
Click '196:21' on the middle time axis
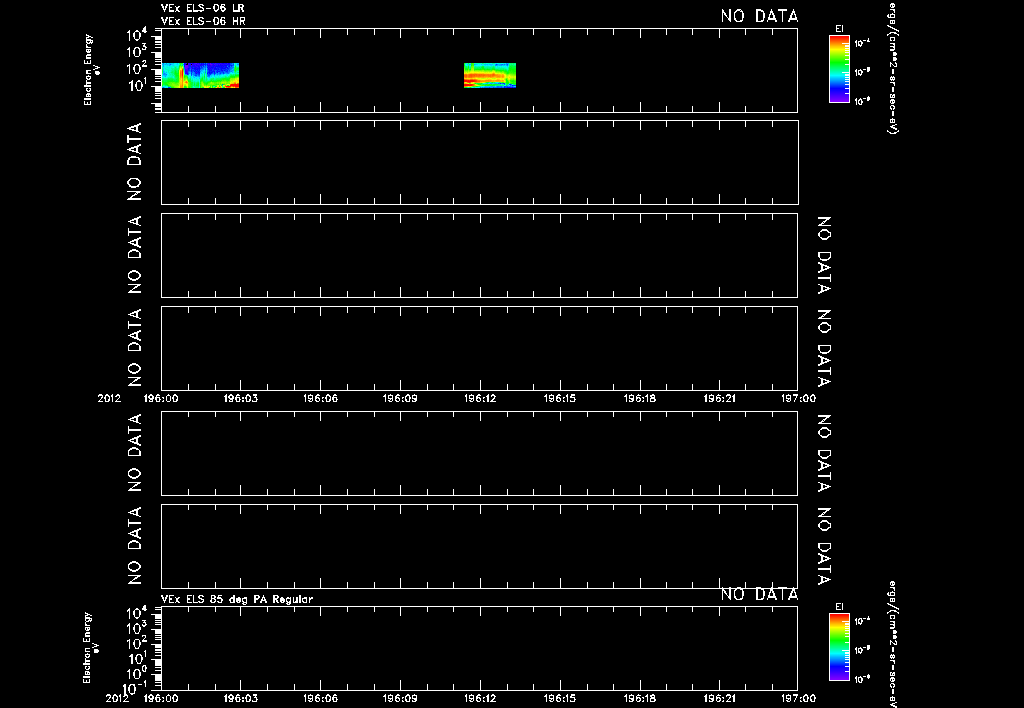pyautogui.click(x=720, y=398)
